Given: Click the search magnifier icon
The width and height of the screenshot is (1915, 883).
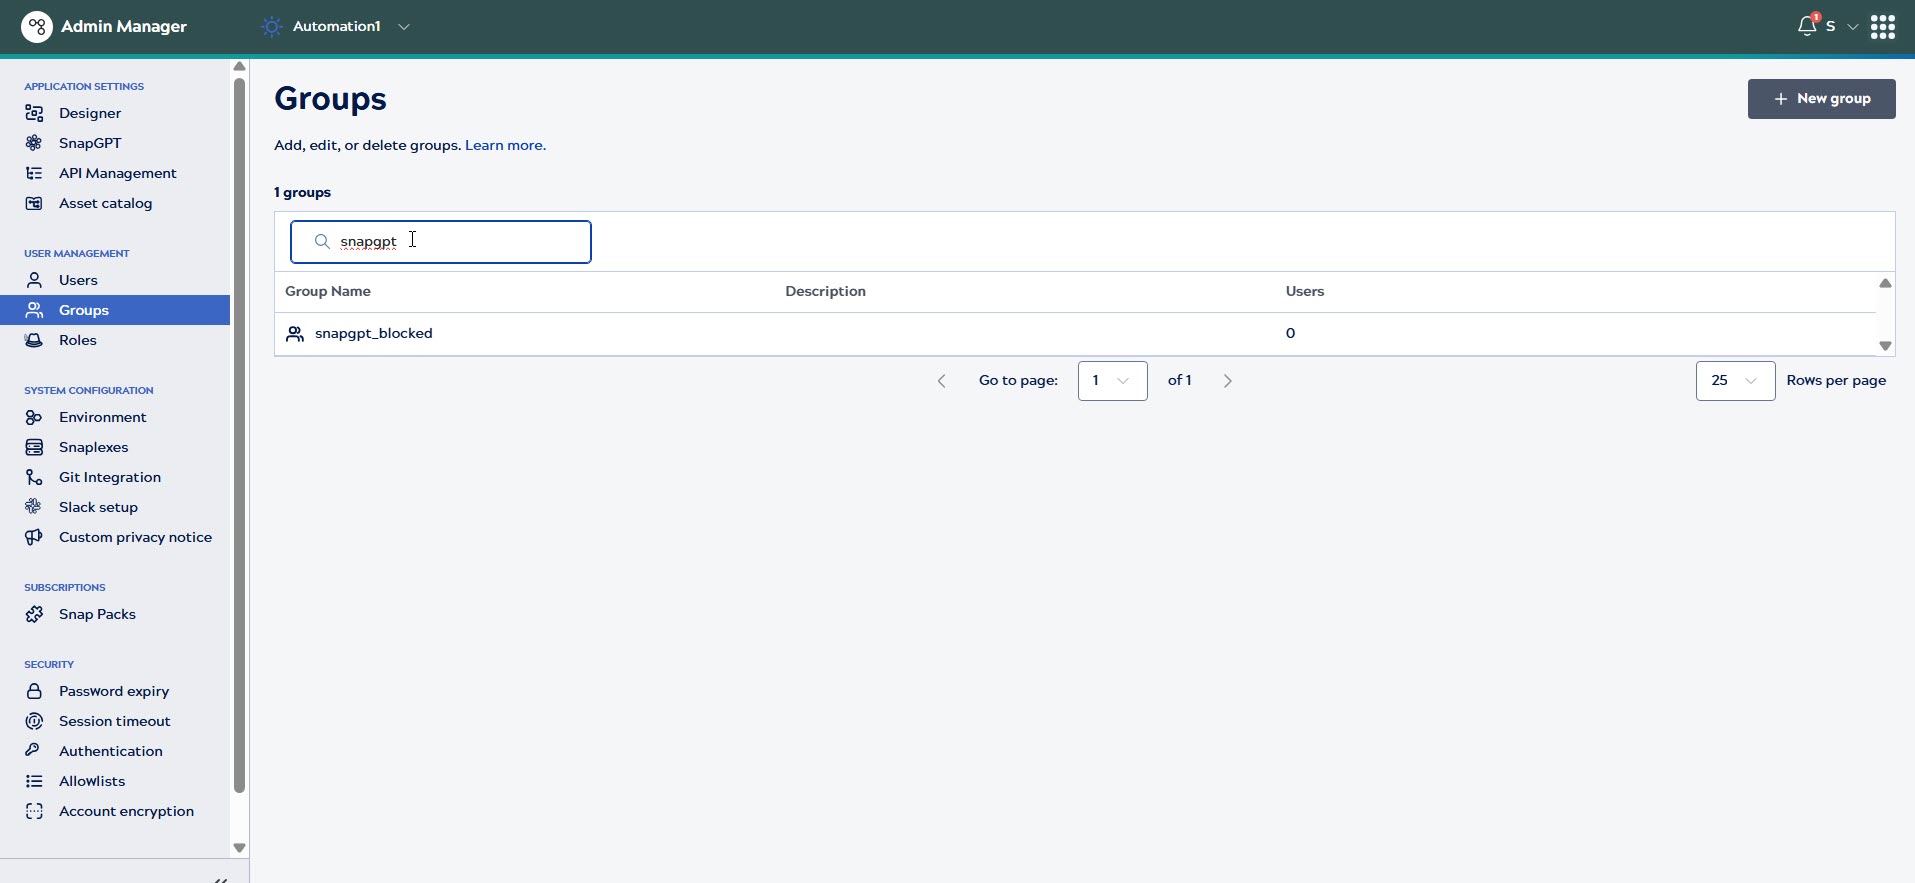Looking at the screenshot, I should click(x=322, y=241).
